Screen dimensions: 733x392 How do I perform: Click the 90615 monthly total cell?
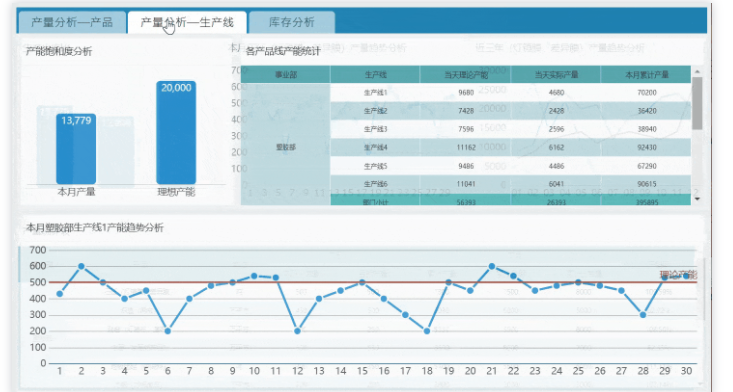647,184
